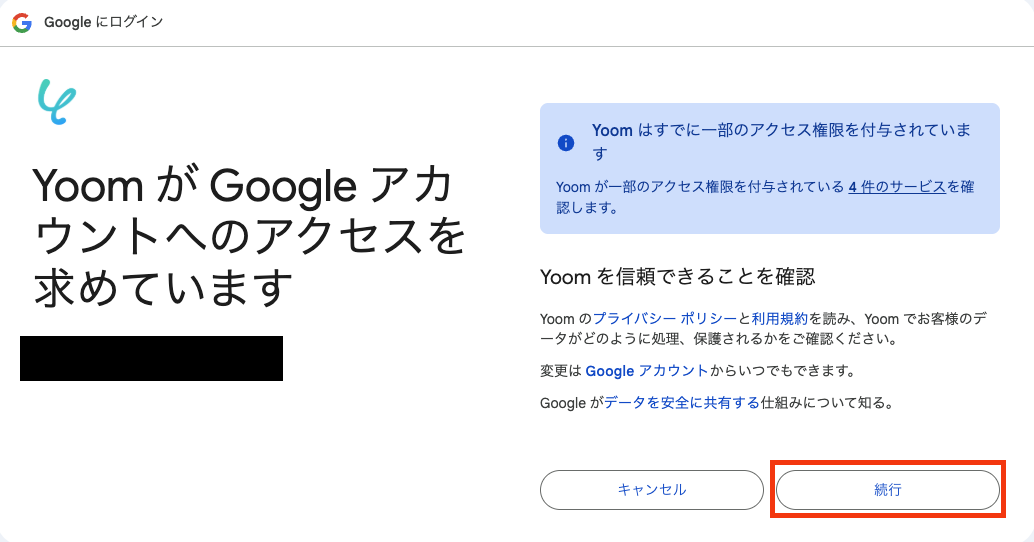Screen dimensions: 1034x542
Task: Click the いつでもできます text
Action: (x=782, y=371)
